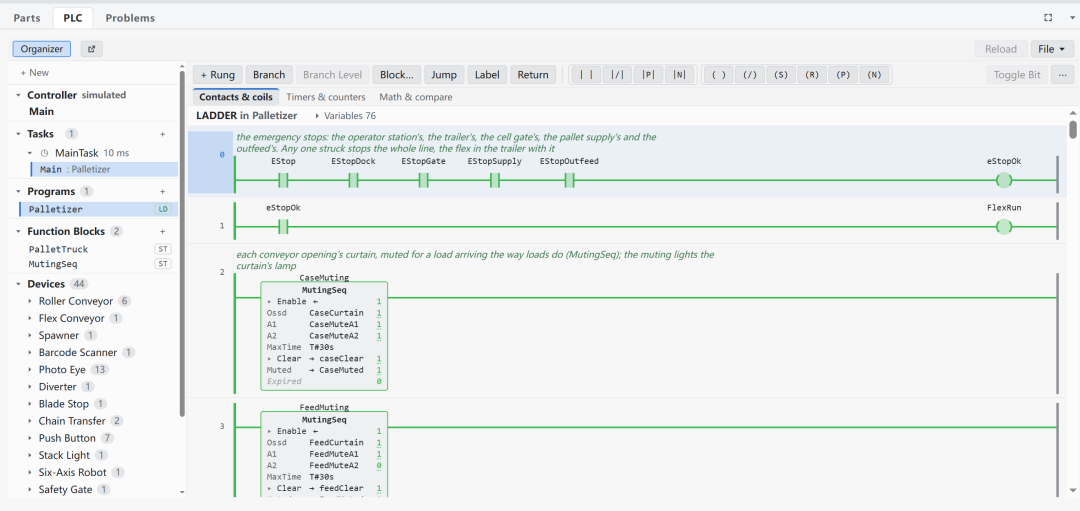Open the organizer pop-out icon
The image size is (1080, 511).
point(92,49)
